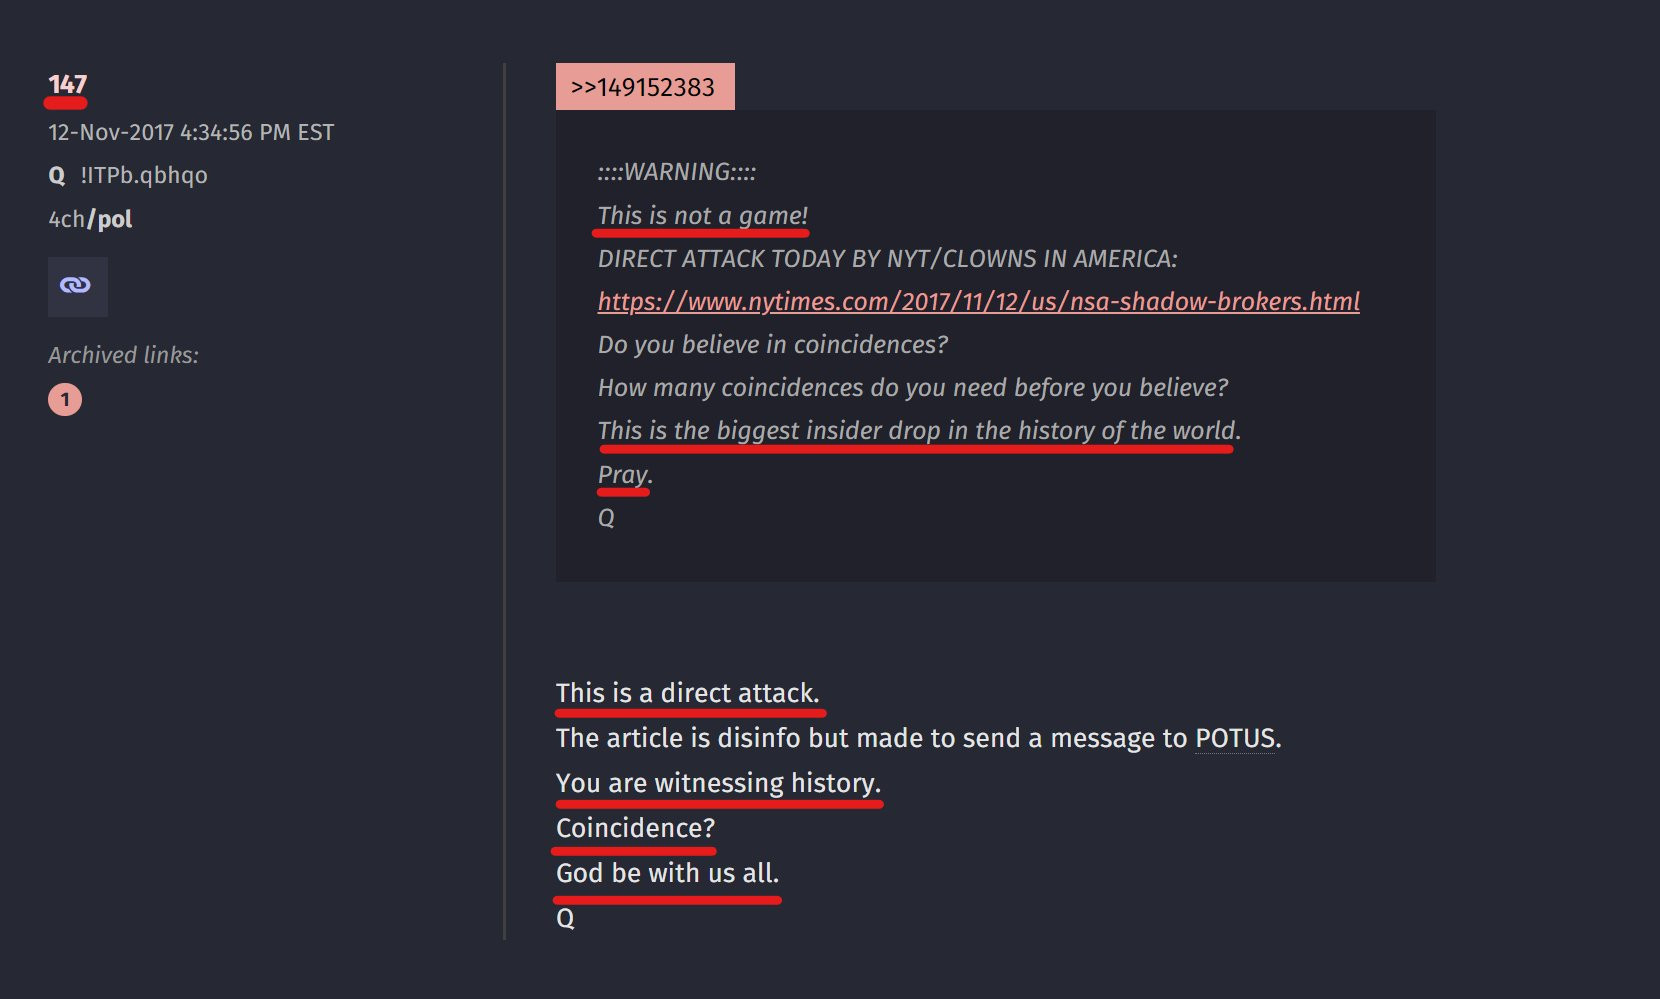Click "God be with us all." line

click(x=667, y=874)
